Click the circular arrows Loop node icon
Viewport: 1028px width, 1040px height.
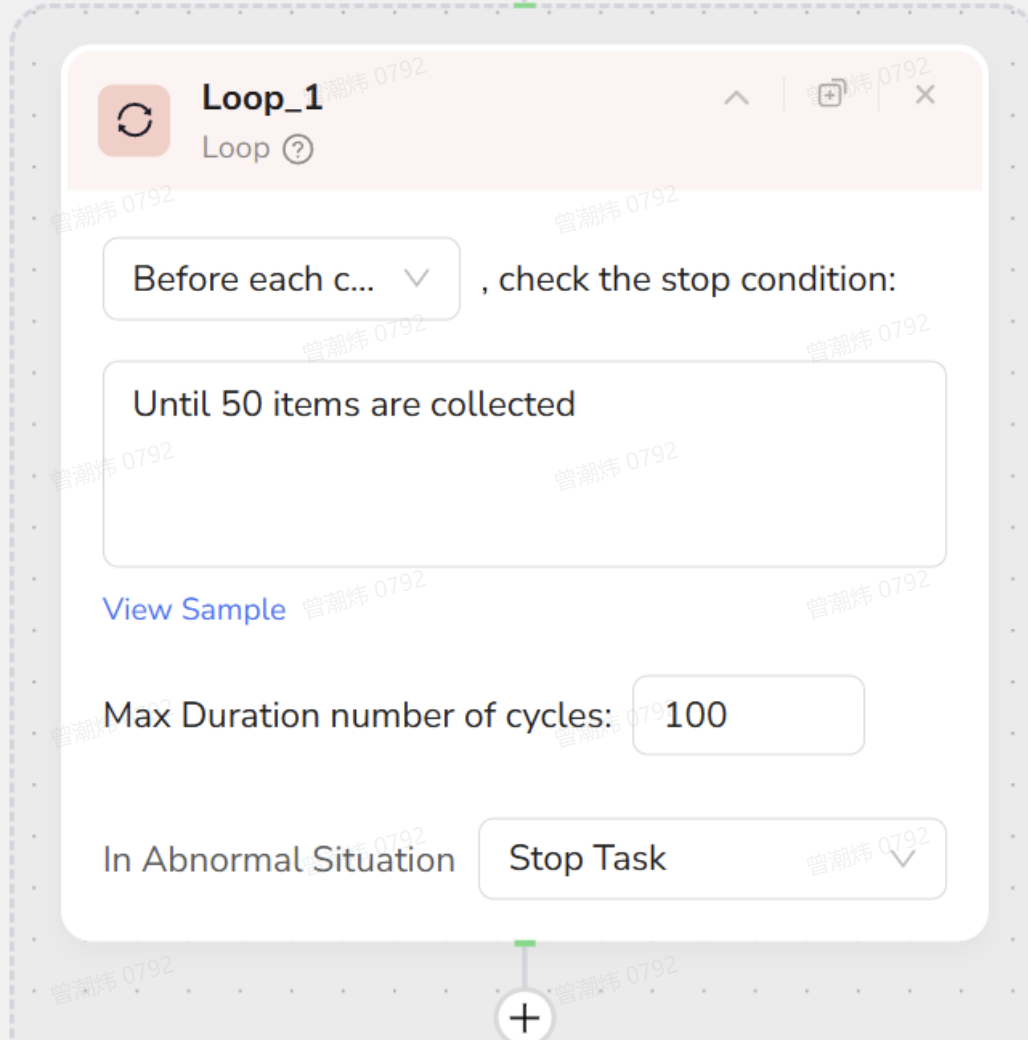tap(134, 121)
